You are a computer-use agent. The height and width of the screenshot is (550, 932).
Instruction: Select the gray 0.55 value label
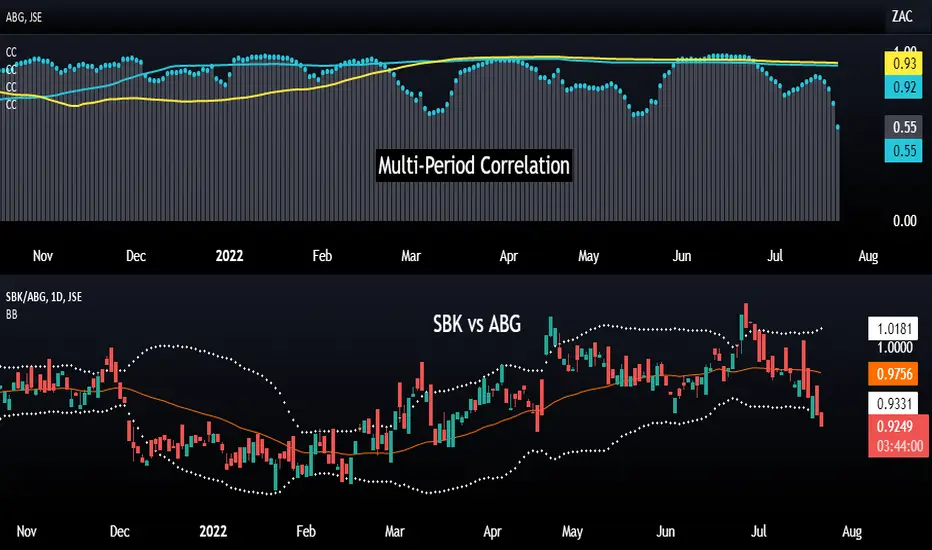point(903,127)
